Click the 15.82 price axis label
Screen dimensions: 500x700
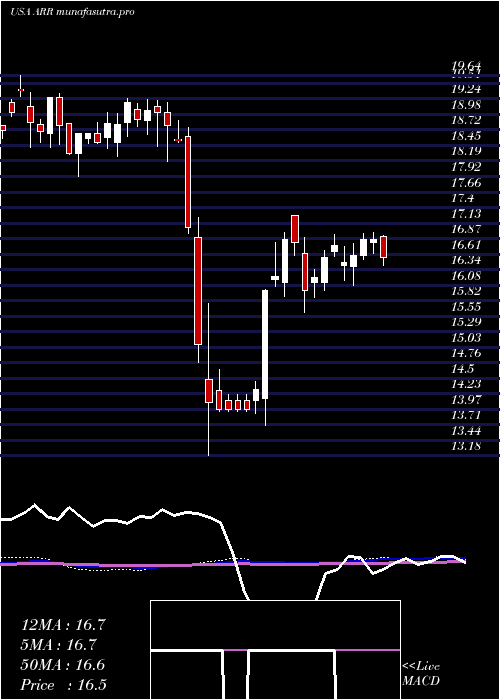[x=466, y=291]
